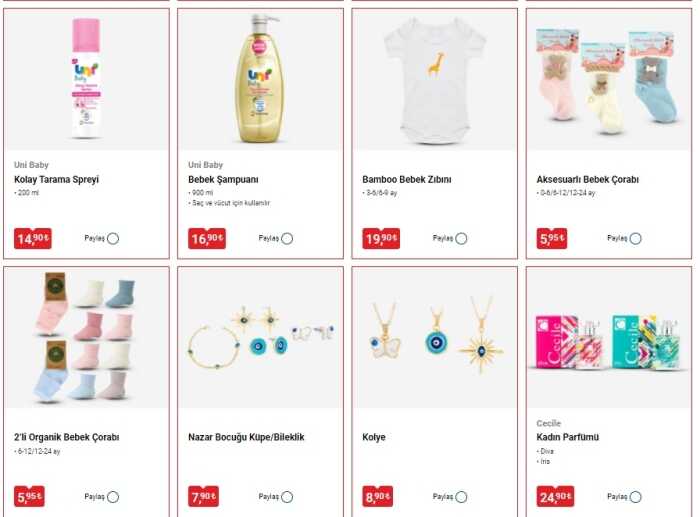Click the 14,90 price tag
The width and height of the screenshot is (700, 517).
(33, 238)
